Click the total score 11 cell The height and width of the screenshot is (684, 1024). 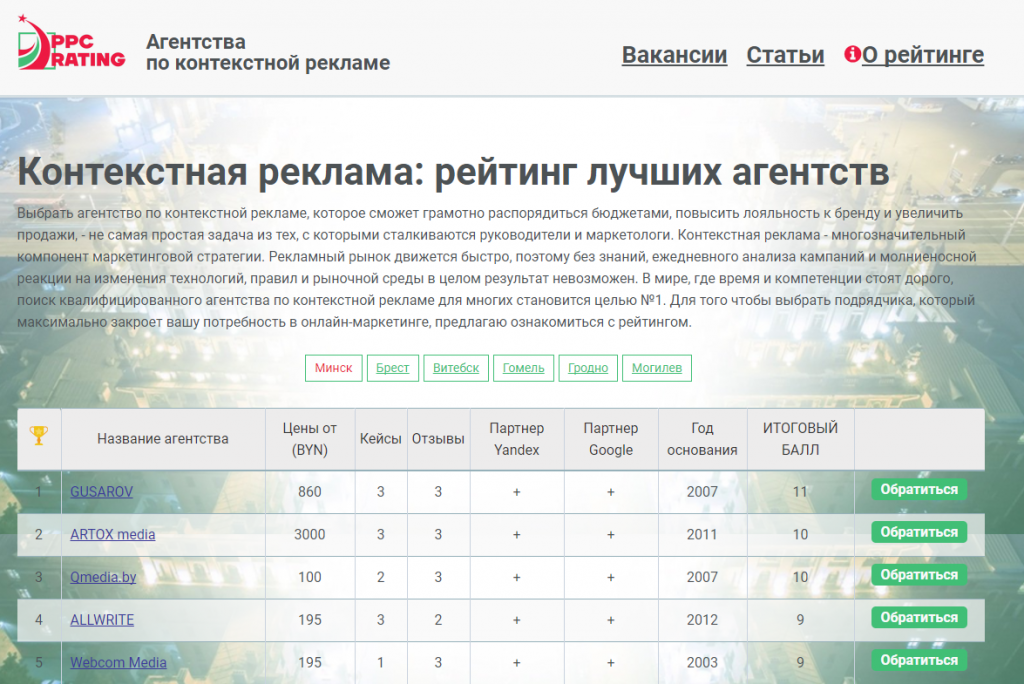(800, 492)
